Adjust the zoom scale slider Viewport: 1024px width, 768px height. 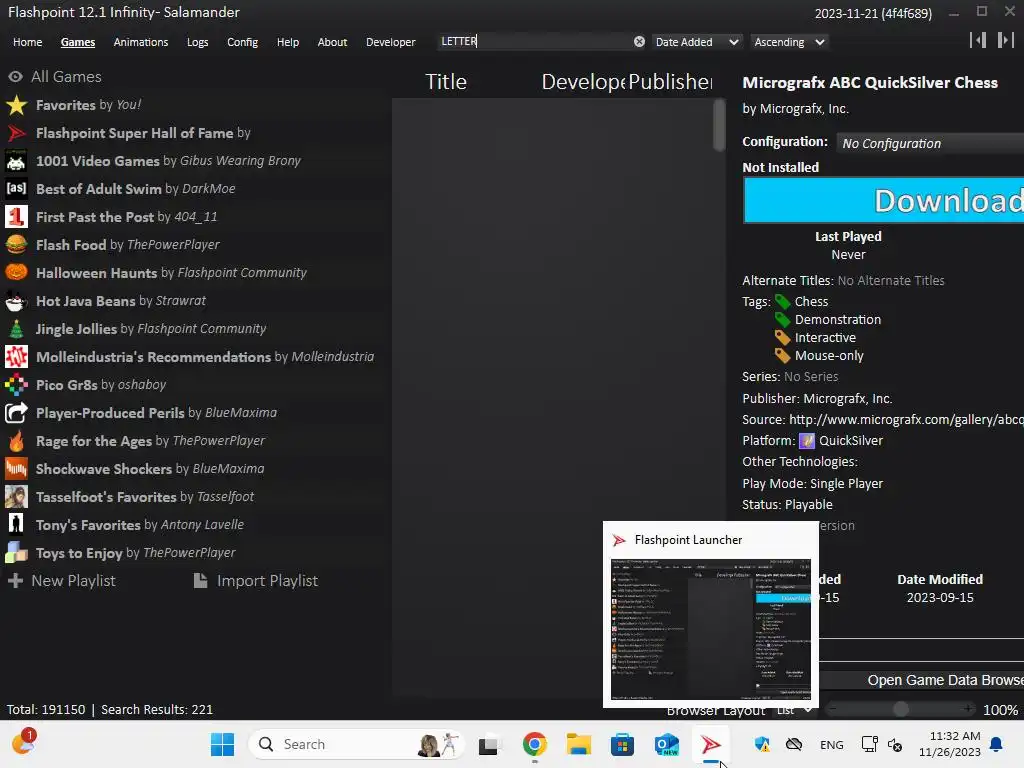[x=901, y=709]
